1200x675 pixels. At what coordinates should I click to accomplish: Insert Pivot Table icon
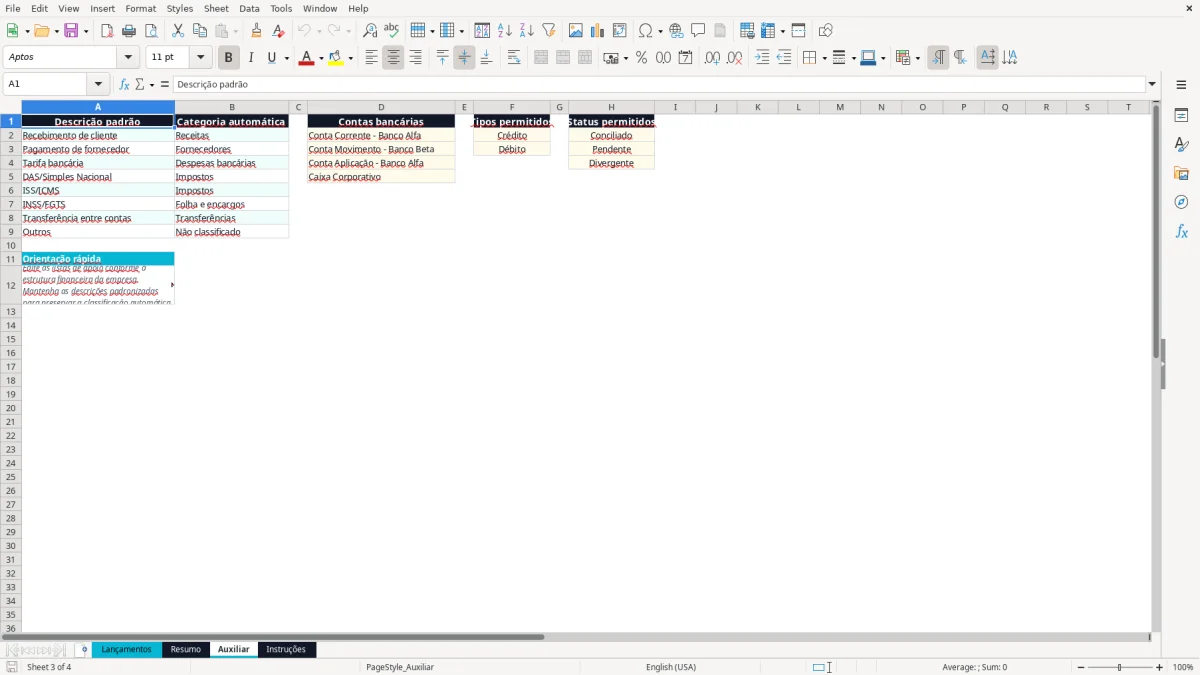point(620,31)
